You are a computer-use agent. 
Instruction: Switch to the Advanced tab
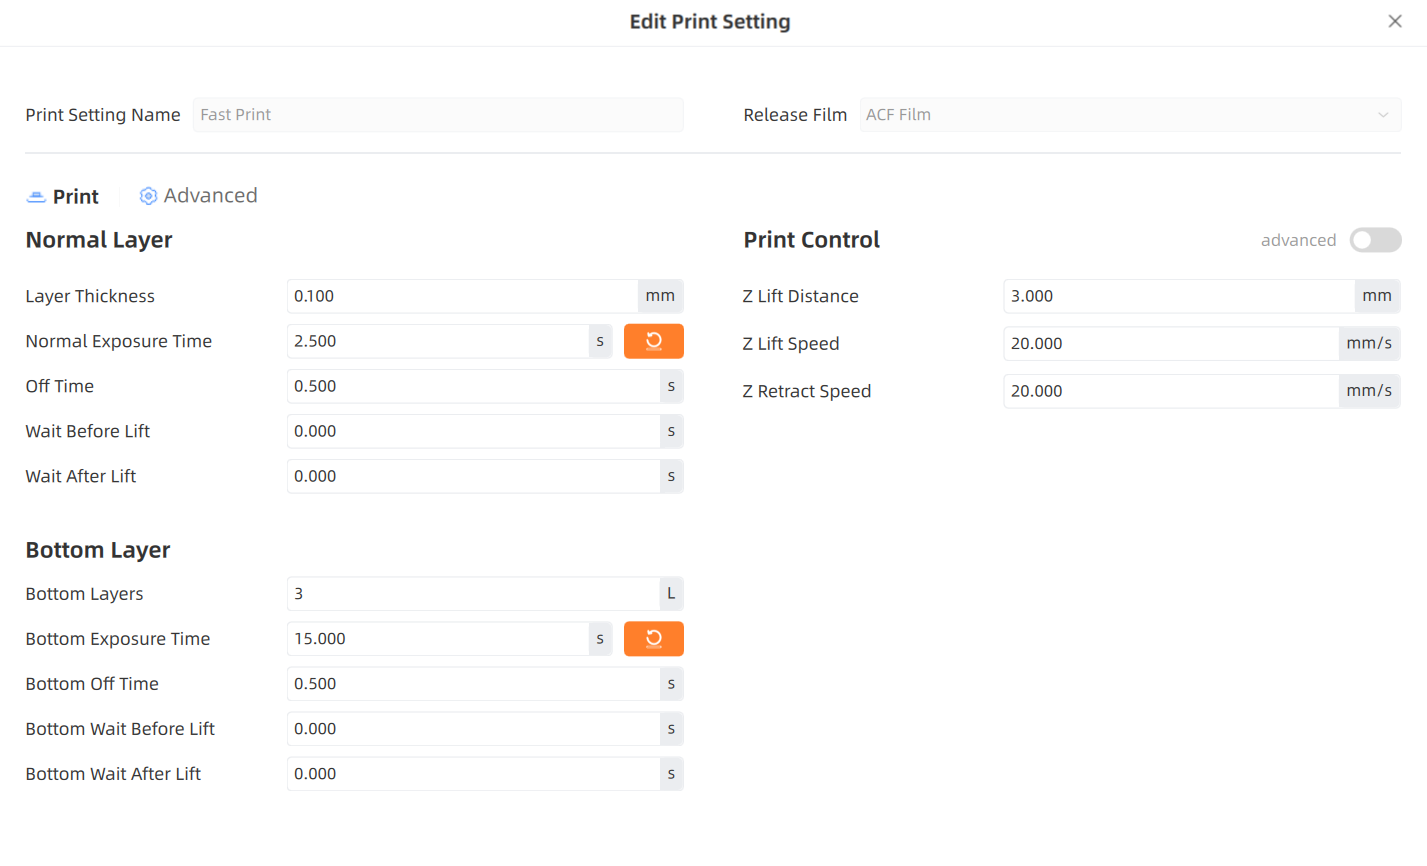point(198,196)
